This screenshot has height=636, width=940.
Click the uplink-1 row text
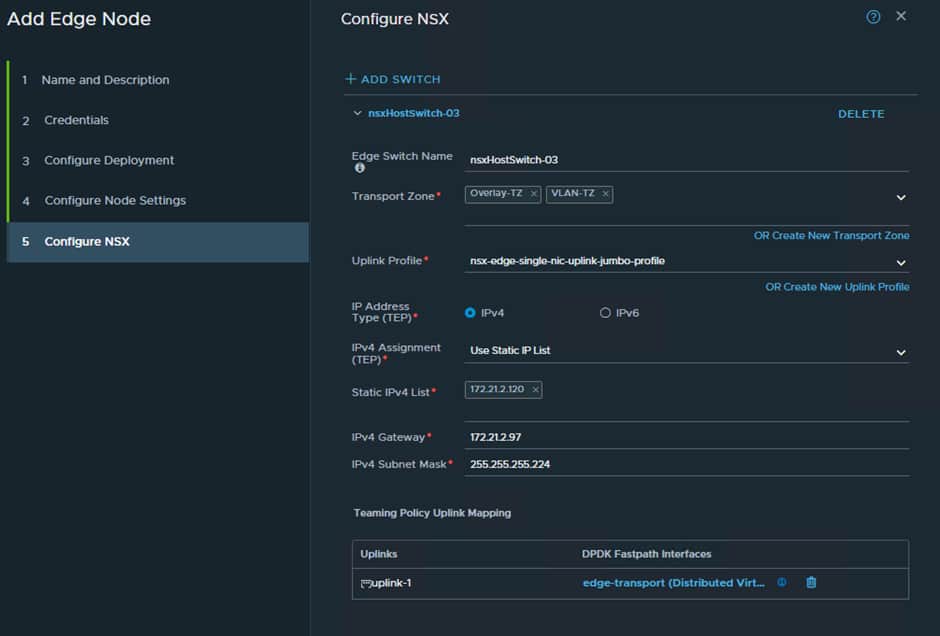tap(391, 583)
